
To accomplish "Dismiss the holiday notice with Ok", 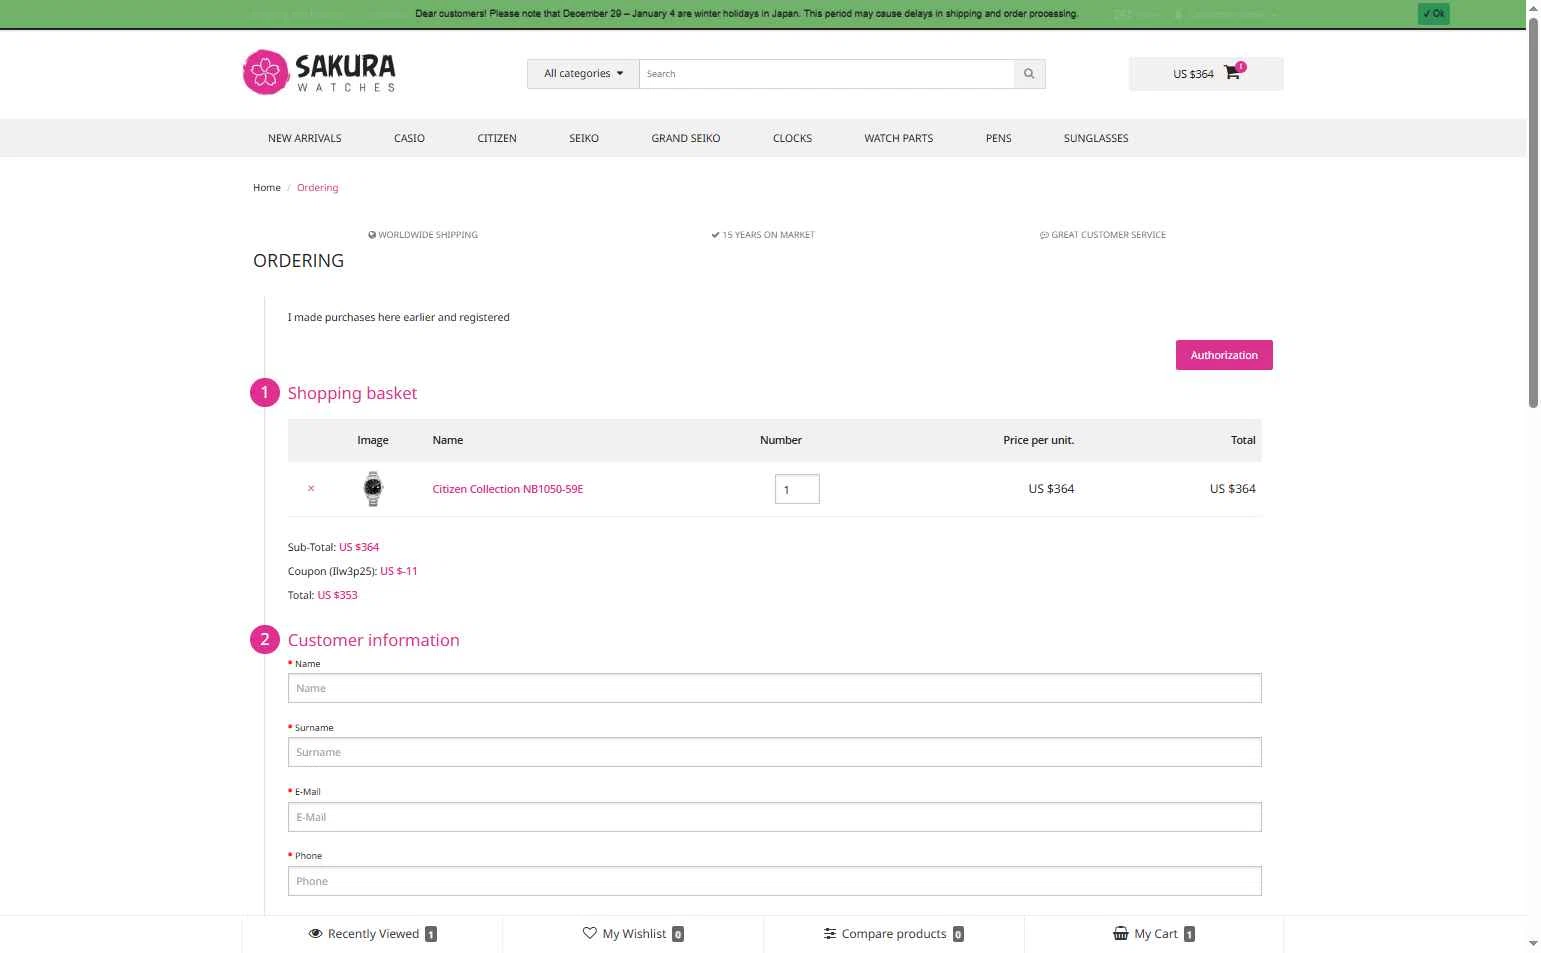I will (1433, 14).
